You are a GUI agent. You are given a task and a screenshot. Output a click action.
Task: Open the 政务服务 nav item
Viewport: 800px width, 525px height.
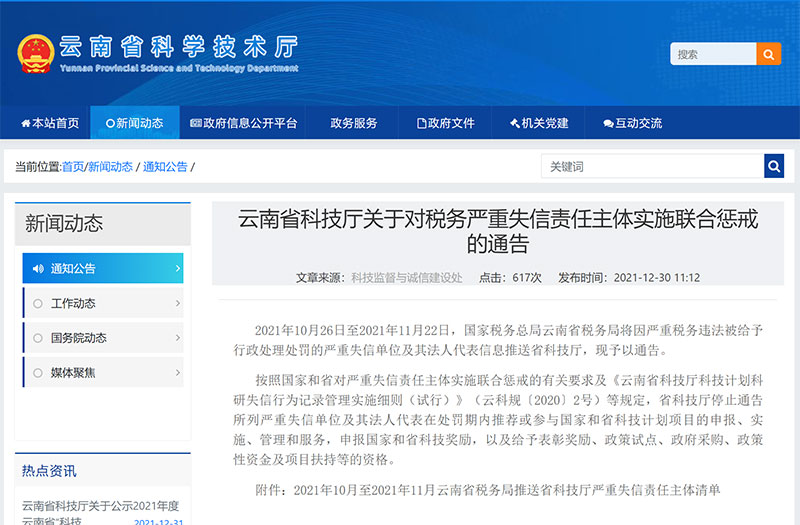point(354,123)
